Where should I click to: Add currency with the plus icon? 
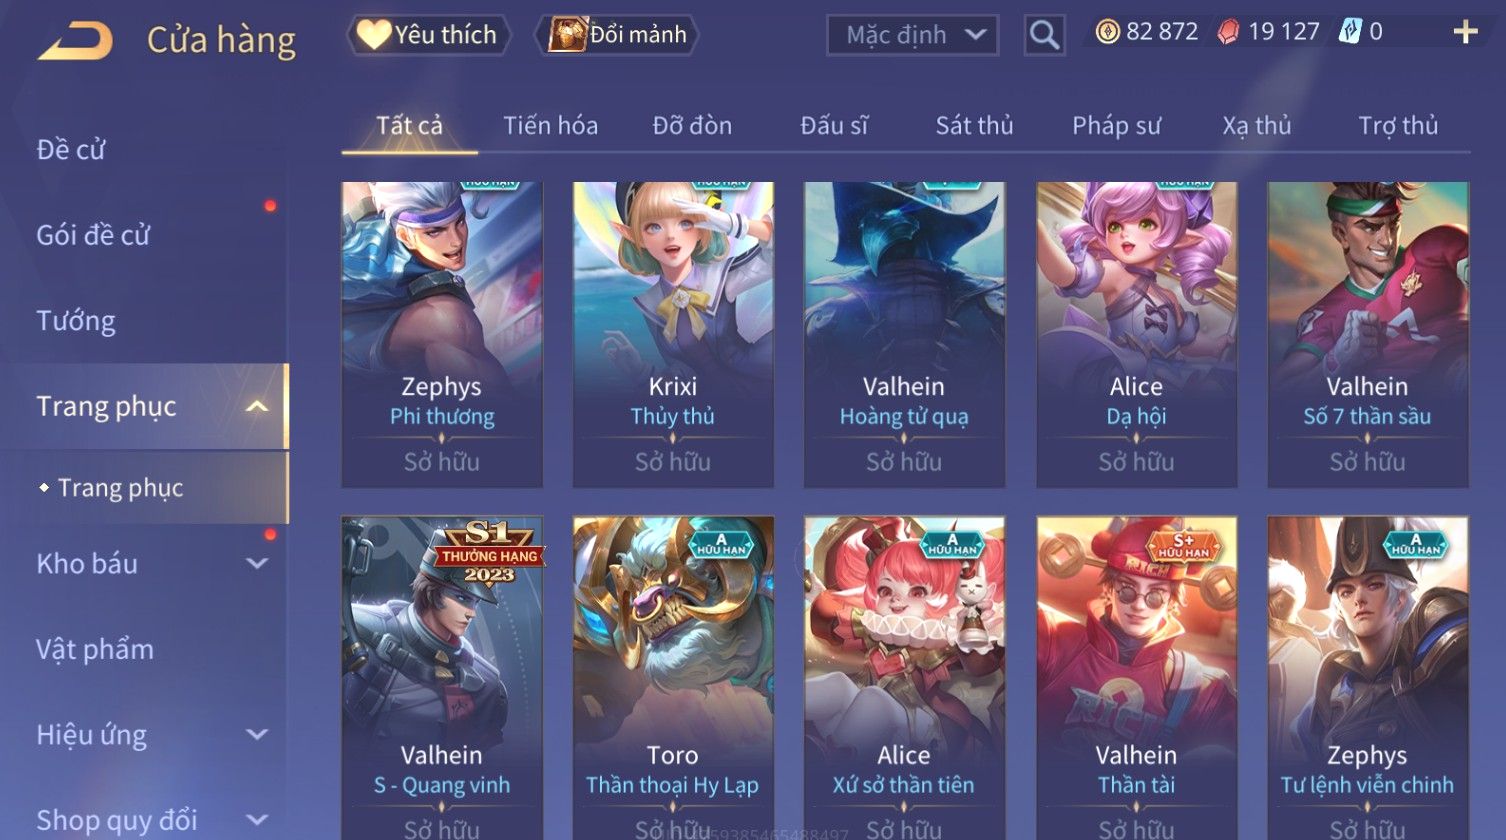[x=1465, y=33]
